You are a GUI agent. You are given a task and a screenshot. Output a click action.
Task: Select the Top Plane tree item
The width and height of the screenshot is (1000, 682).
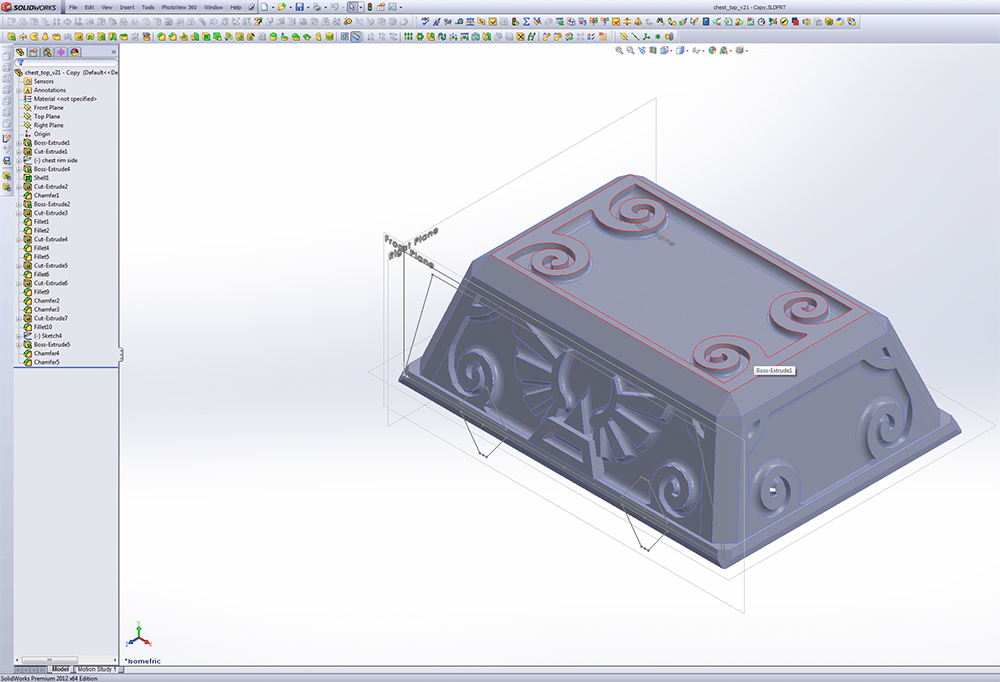47,117
